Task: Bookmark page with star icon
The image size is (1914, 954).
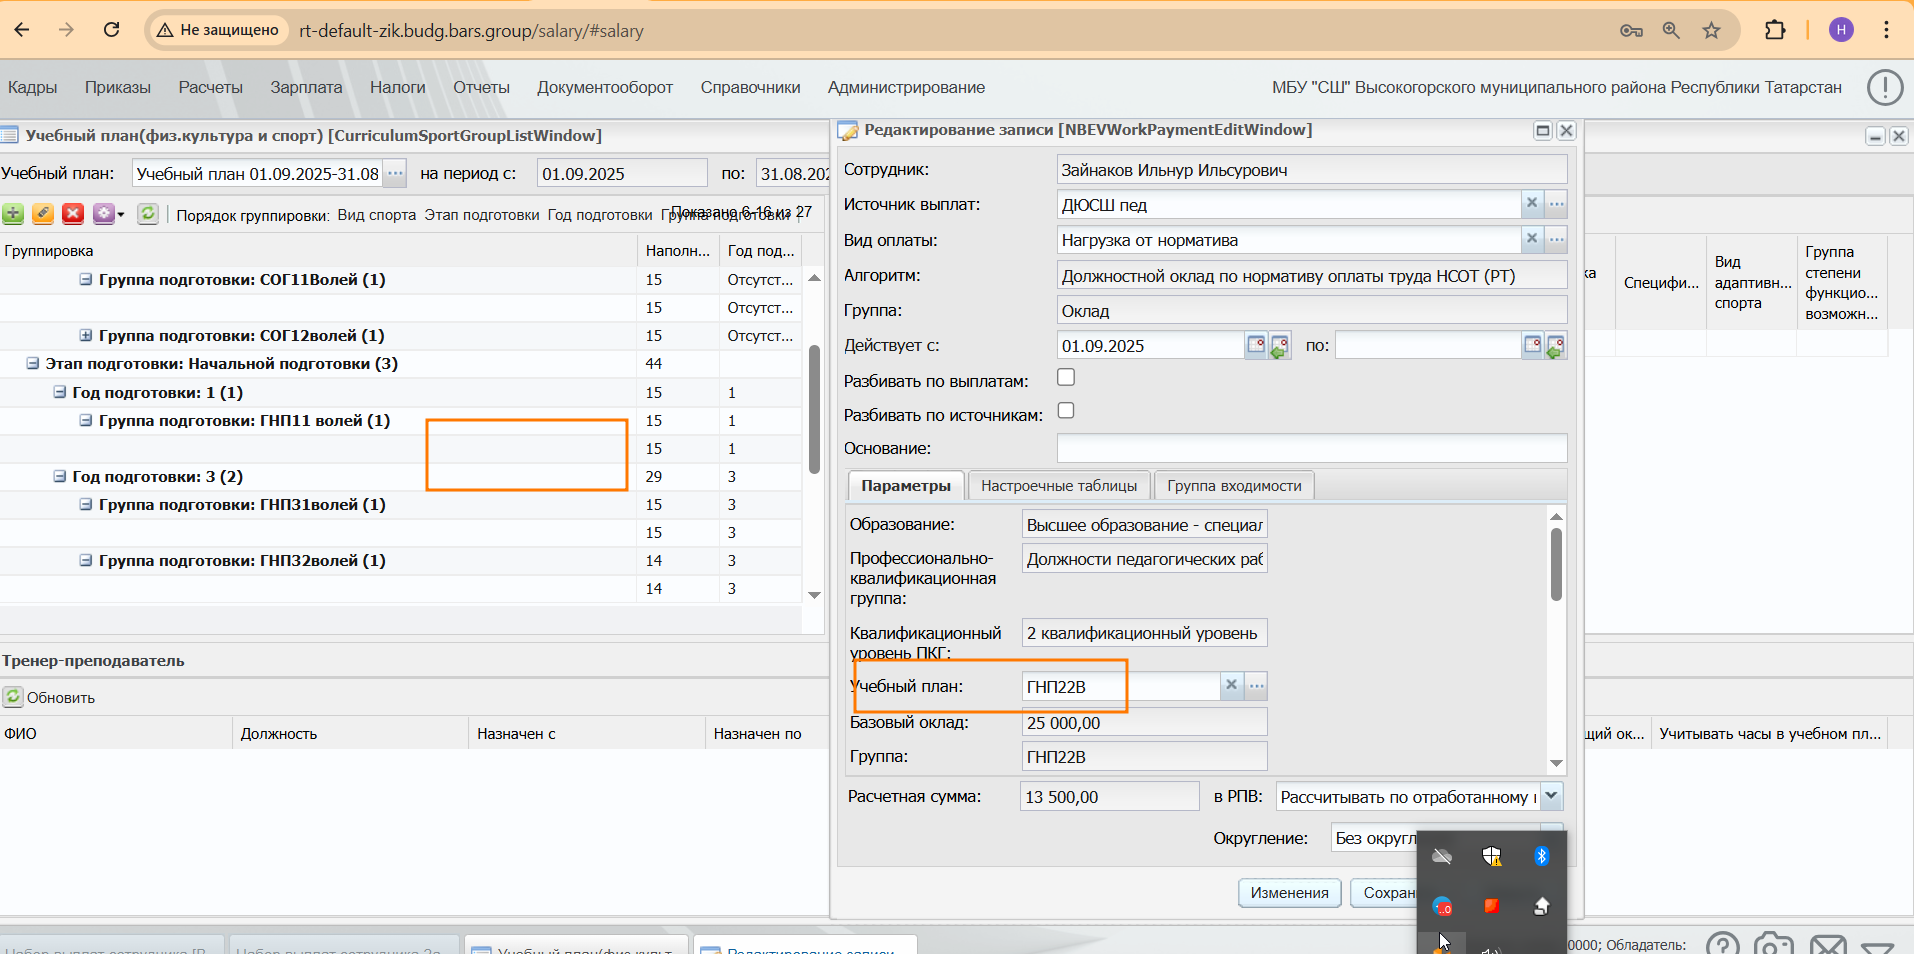Action: (1712, 30)
